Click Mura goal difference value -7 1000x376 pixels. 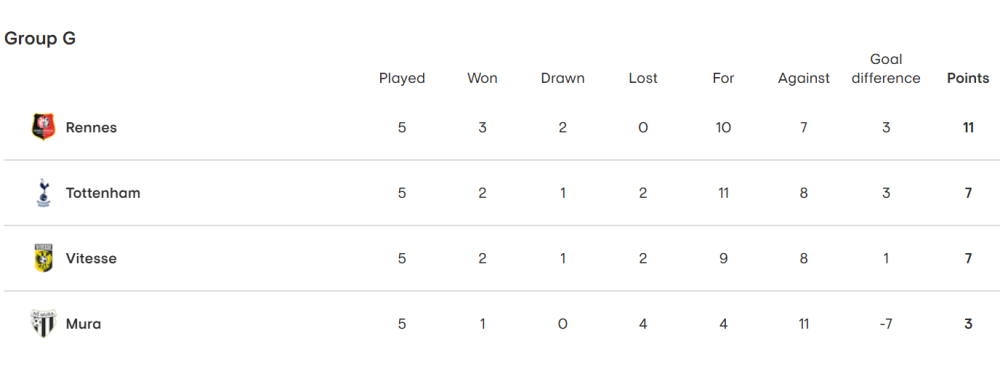885,324
